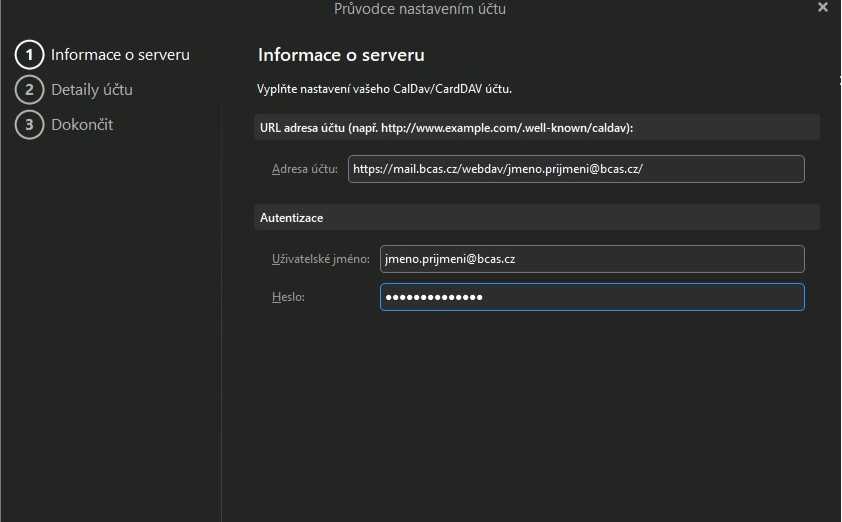The width and height of the screenshot is (842, 522).
Task: Click the step 2 circle icon
Action: pyautogui.click(x=30, y=90)
